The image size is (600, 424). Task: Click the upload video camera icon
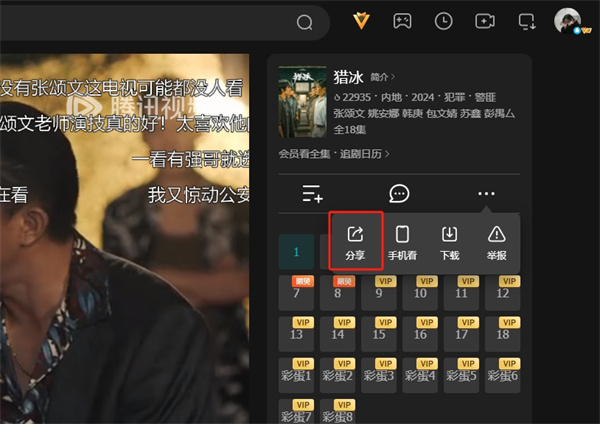point(485,21)
